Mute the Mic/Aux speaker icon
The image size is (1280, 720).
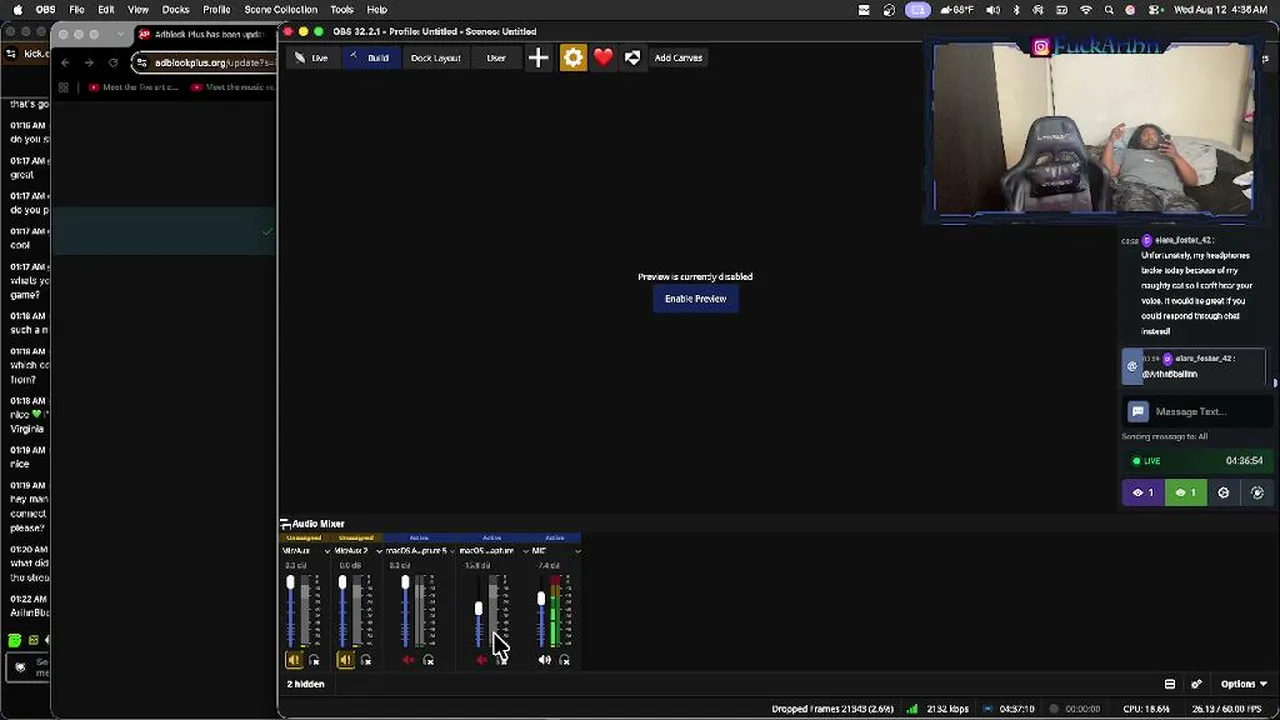point(294,660)
